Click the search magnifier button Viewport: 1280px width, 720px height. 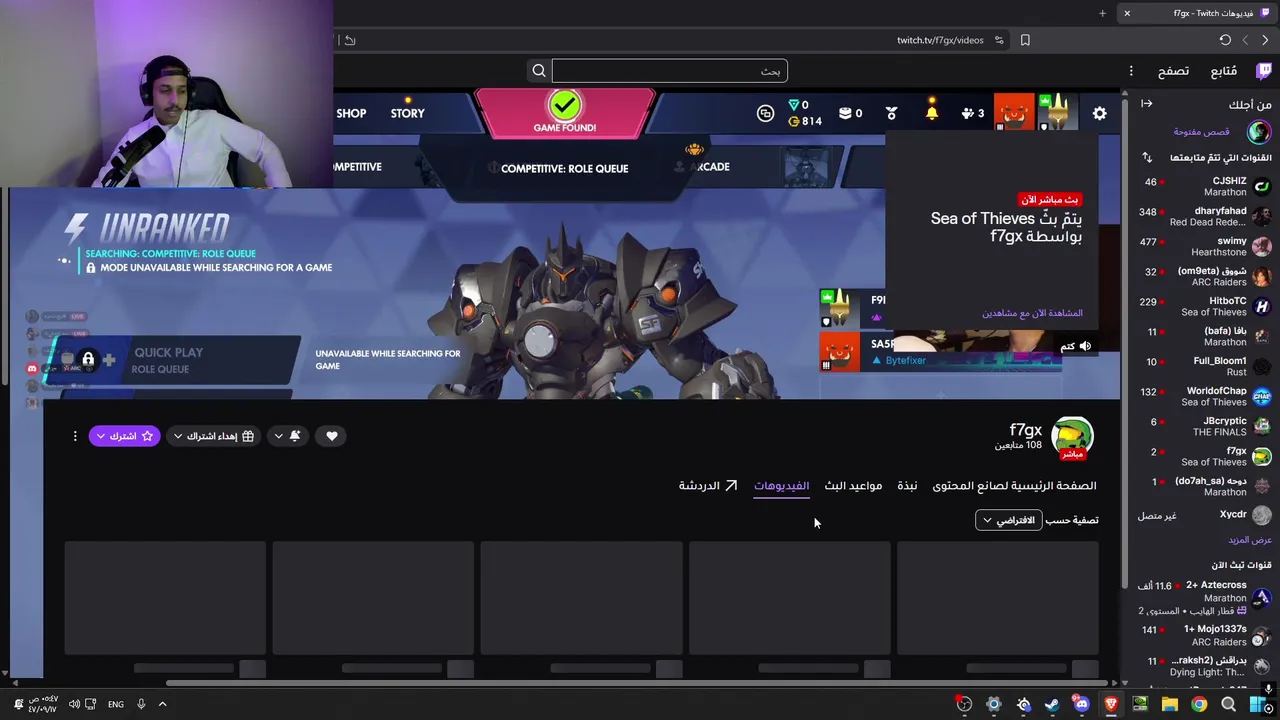tap(539, 71)
